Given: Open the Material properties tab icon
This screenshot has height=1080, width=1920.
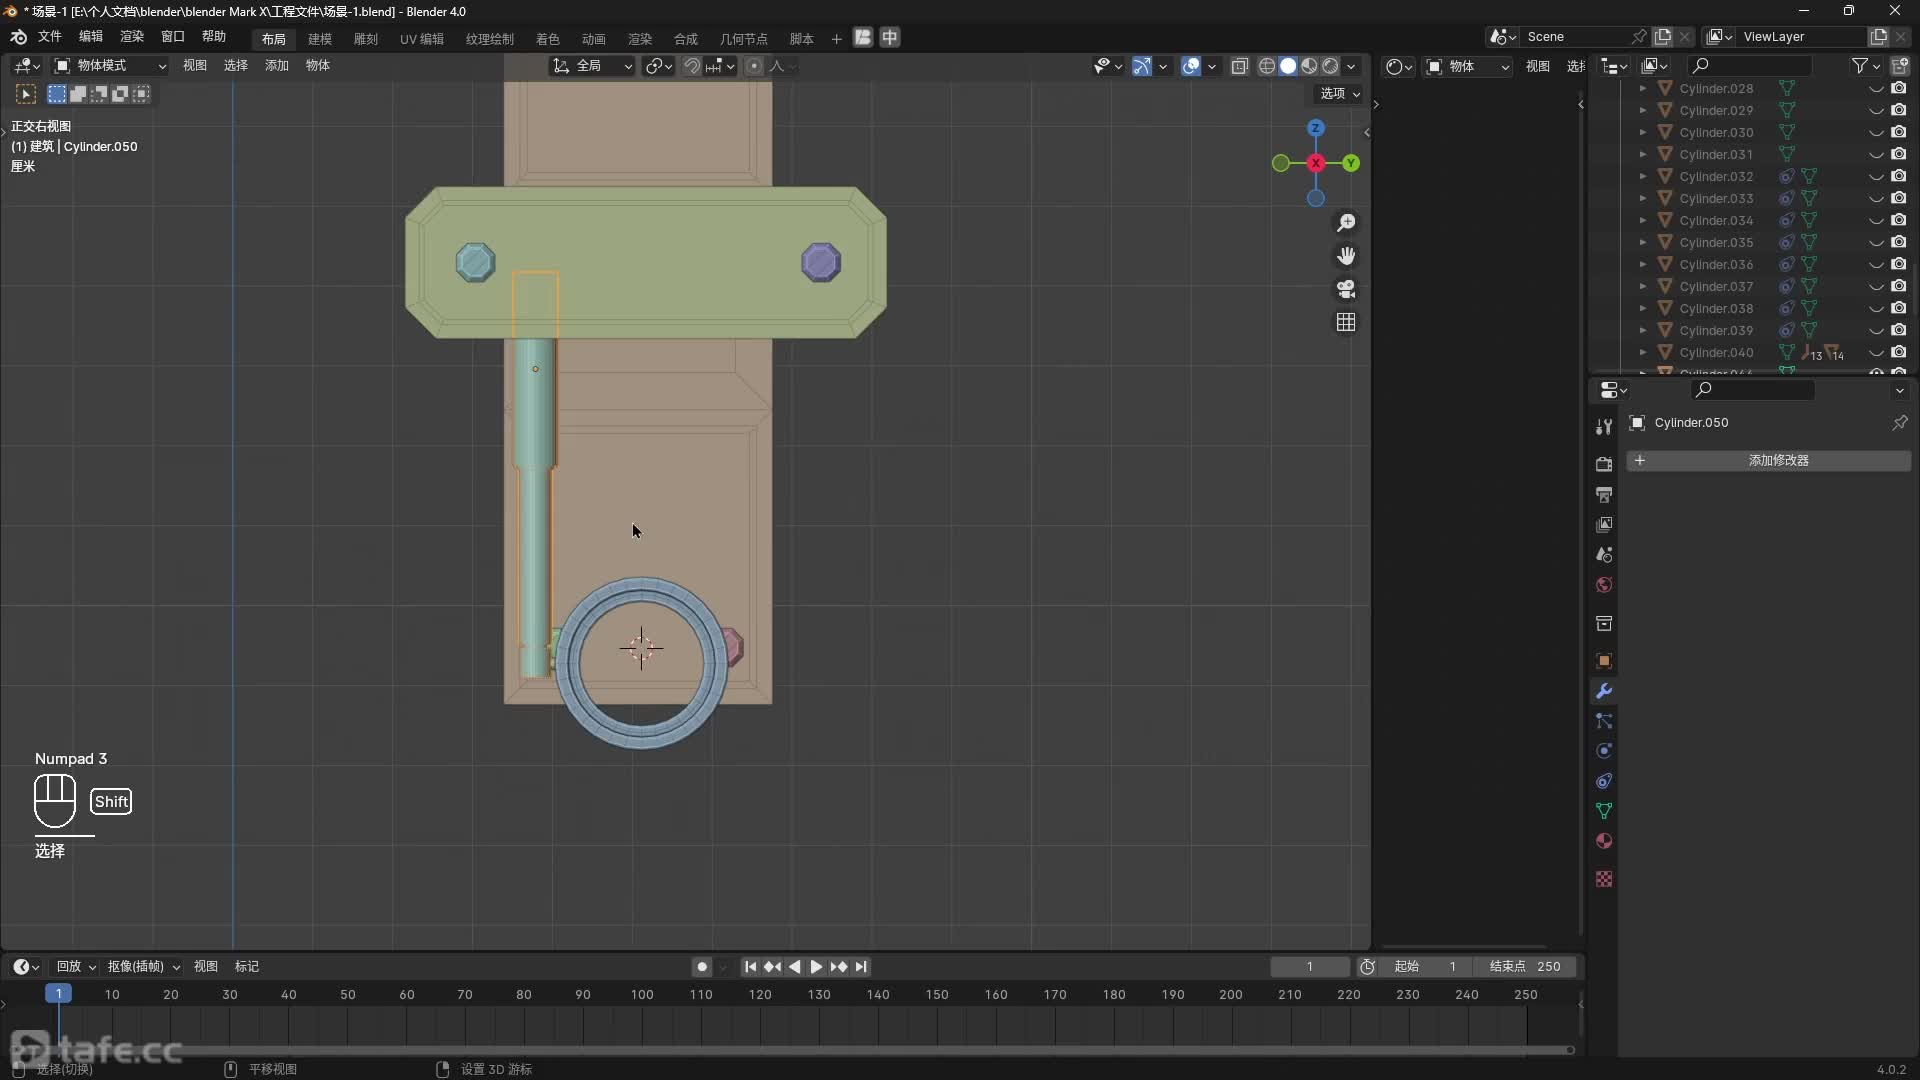Looking at the screenshot, I should (x=1604, y=841).
